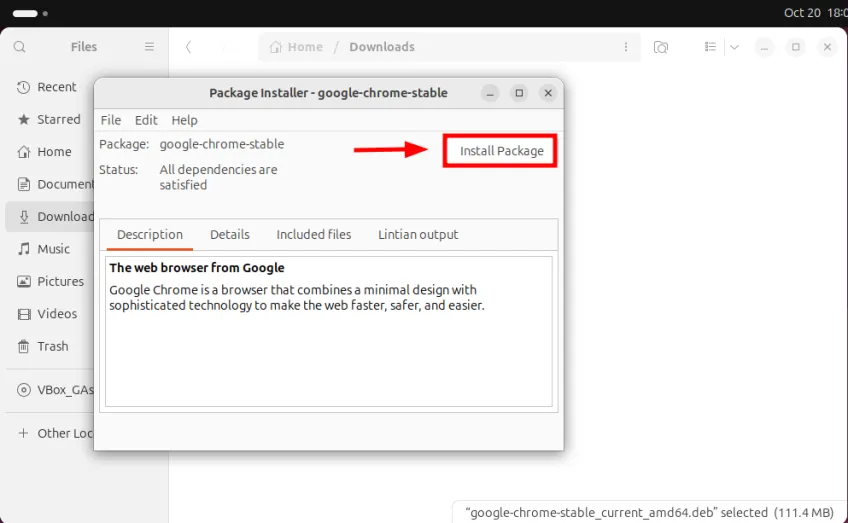Open the path bar three-dot menu
This screenshot has height=523, width=848.
pyautogui.click(x=626, y=47)
